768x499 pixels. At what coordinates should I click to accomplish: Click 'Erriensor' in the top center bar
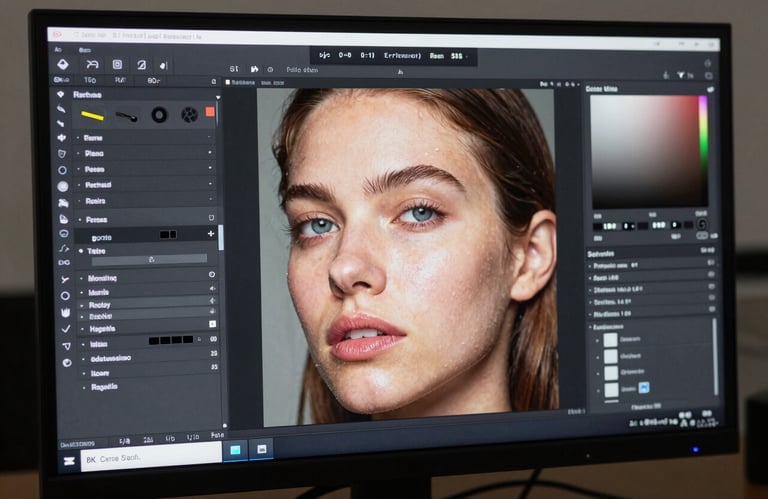click(x=402, y=56)
